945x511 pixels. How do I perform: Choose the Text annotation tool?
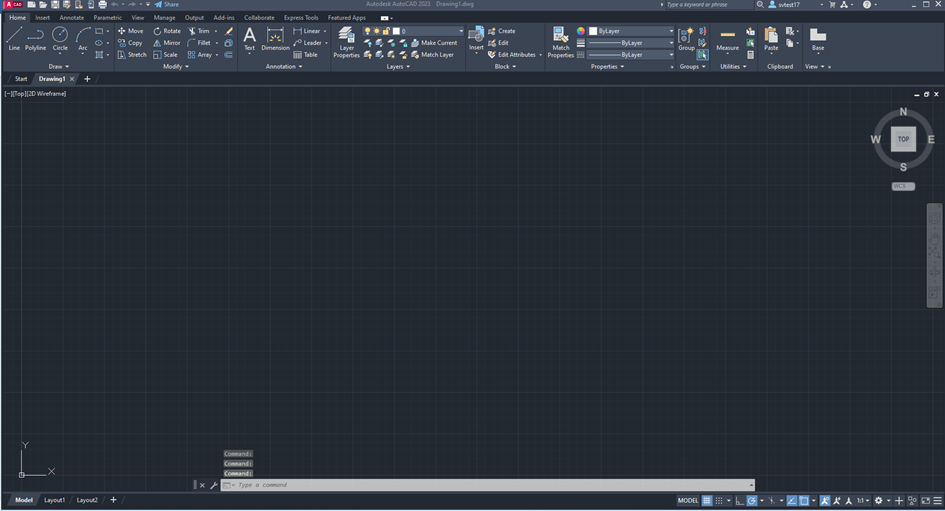[x=249, y=39]
